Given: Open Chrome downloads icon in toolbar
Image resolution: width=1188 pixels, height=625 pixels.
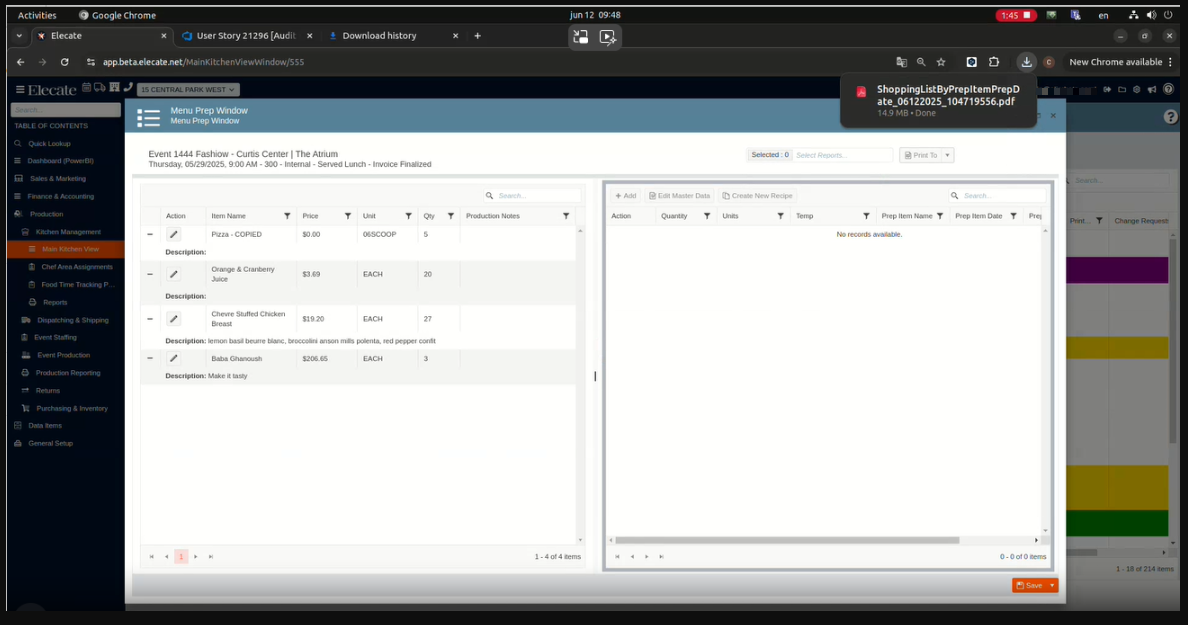Looking at the screenshot, I should pyautogui.click(x=1026, y=62).
